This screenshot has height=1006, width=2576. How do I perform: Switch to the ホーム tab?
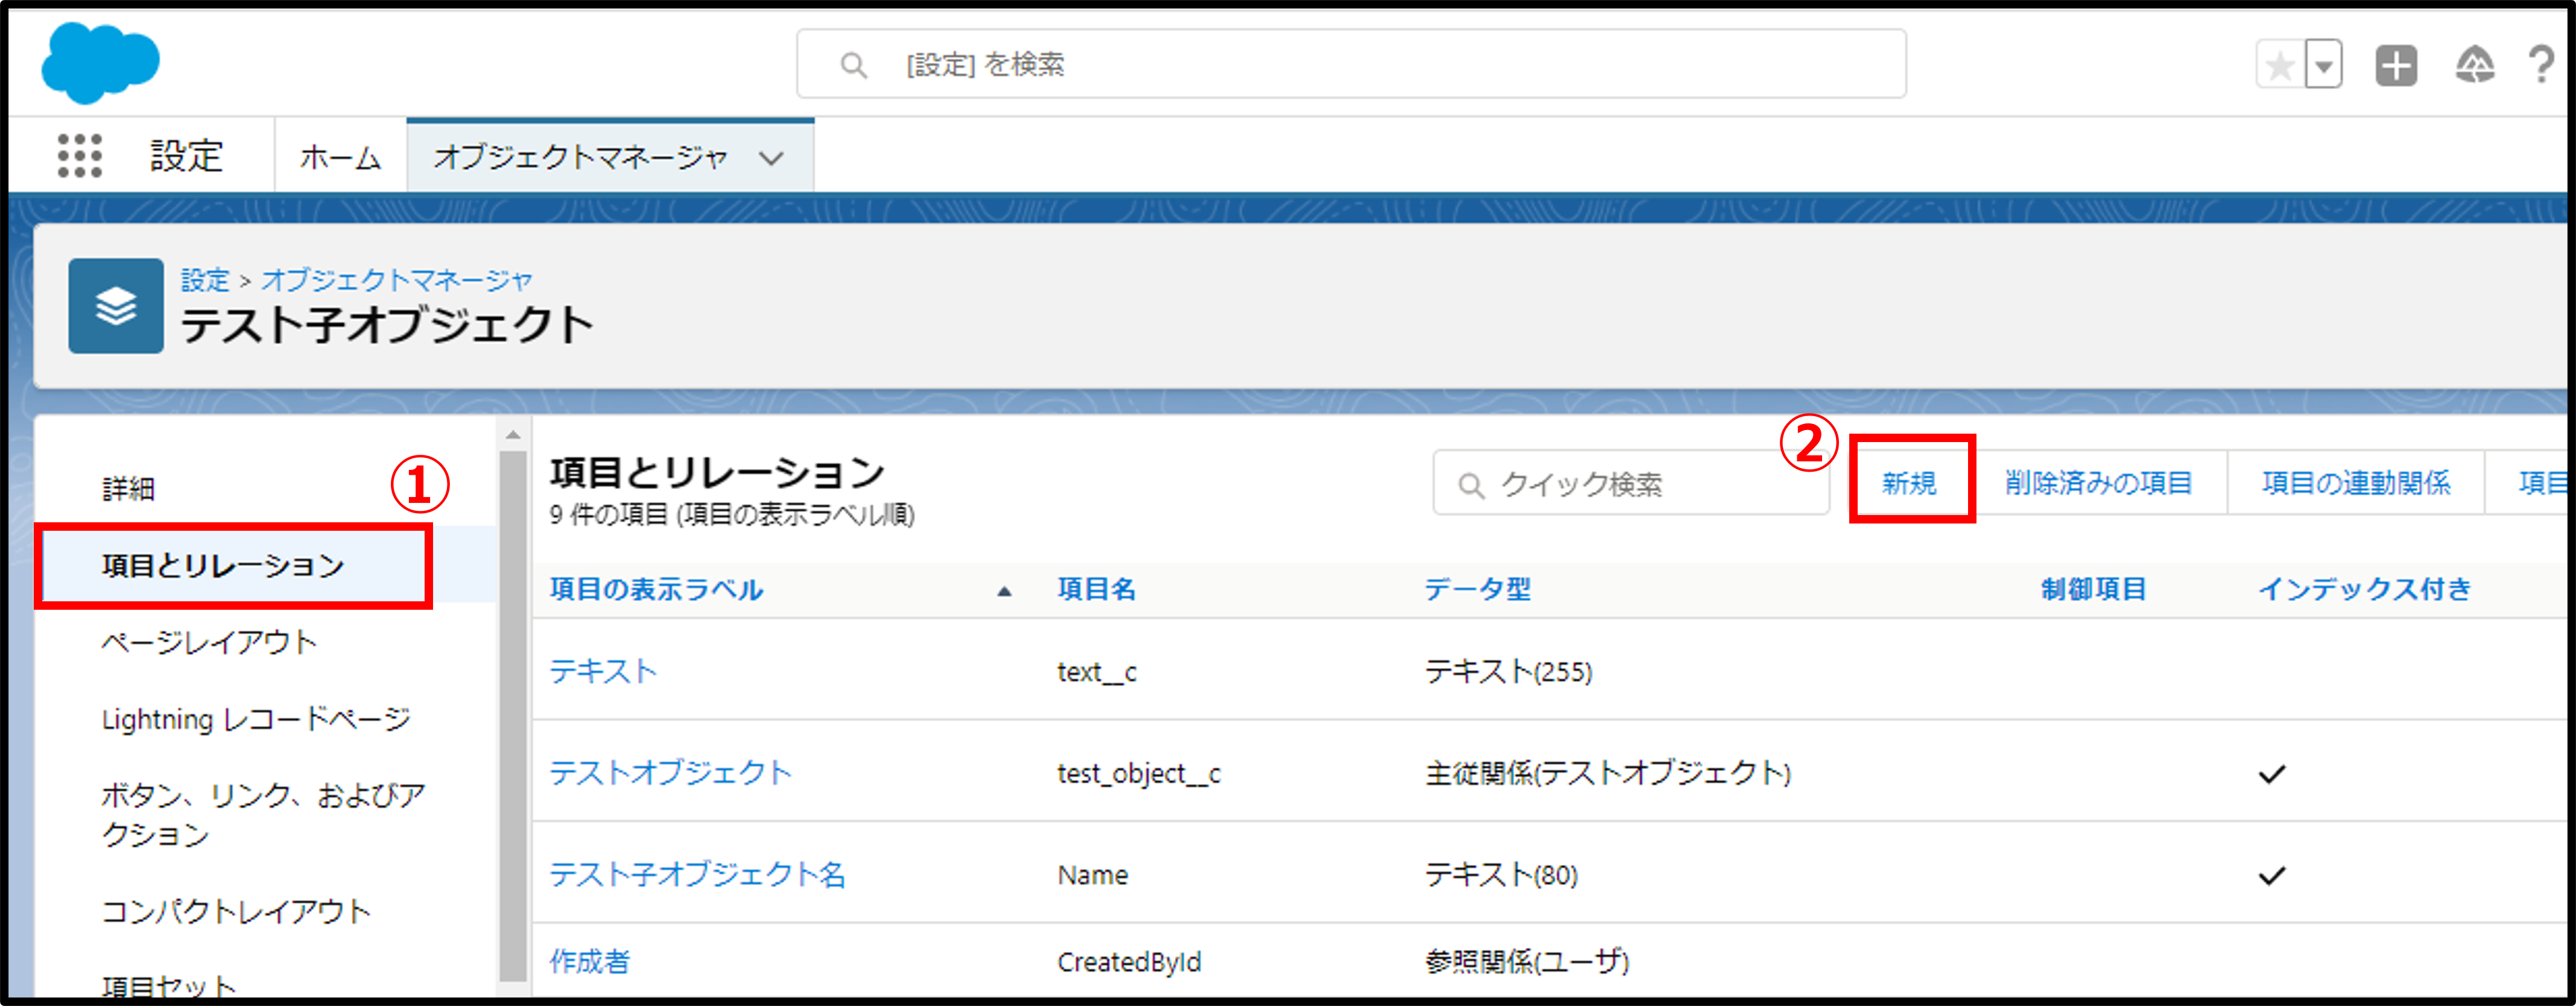pos(340,158)
